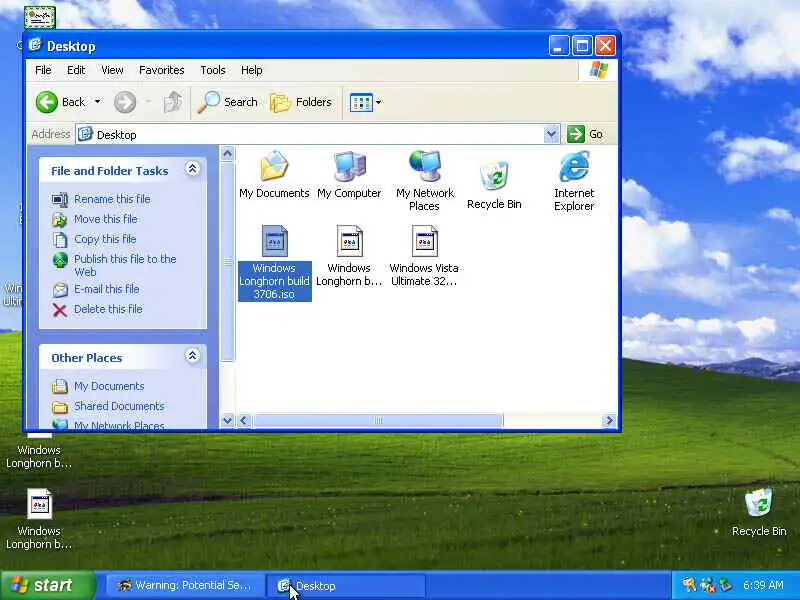Viewport: 800px width, 600px height.
Task: Click E-mail this file link
Action: (107, 289)
